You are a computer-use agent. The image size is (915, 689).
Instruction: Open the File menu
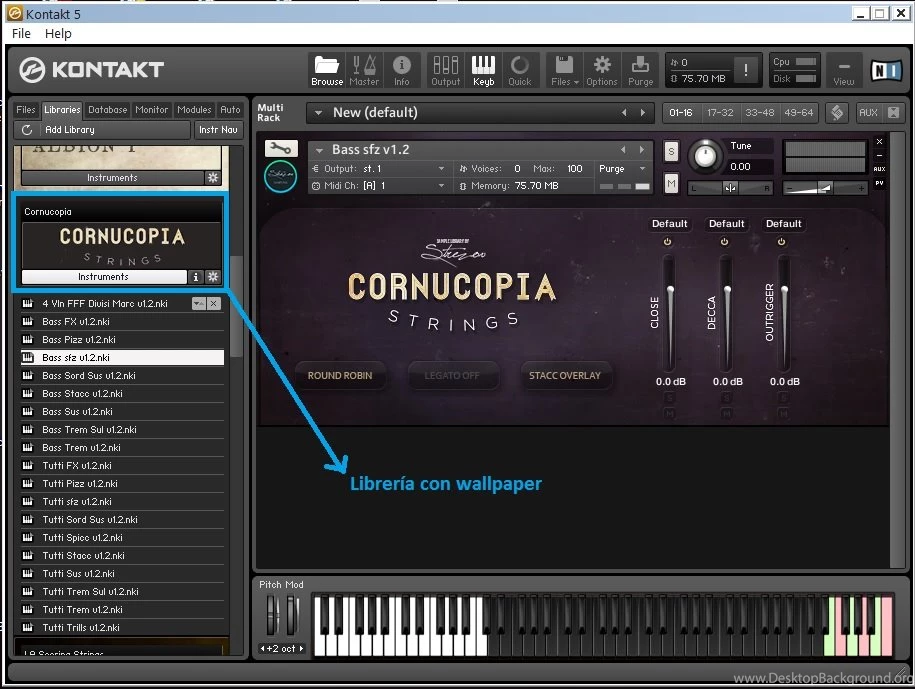pyautogui.click(x=20, y=33)
